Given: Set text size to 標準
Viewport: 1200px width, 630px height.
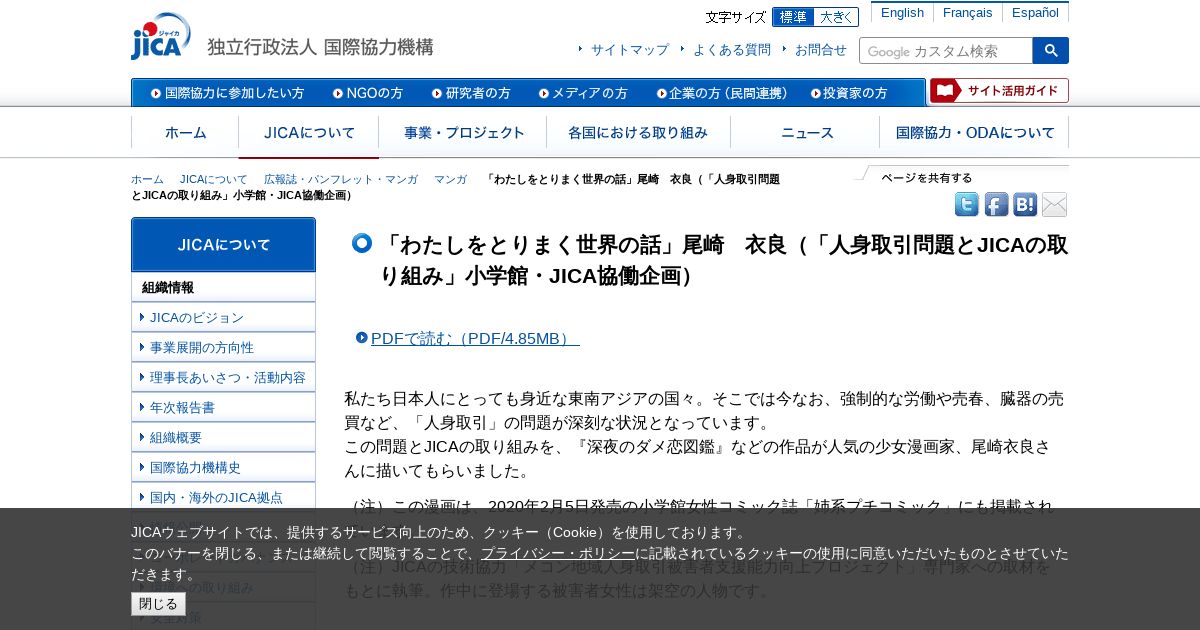Looking at the screenshot, I should click(793, 17).
